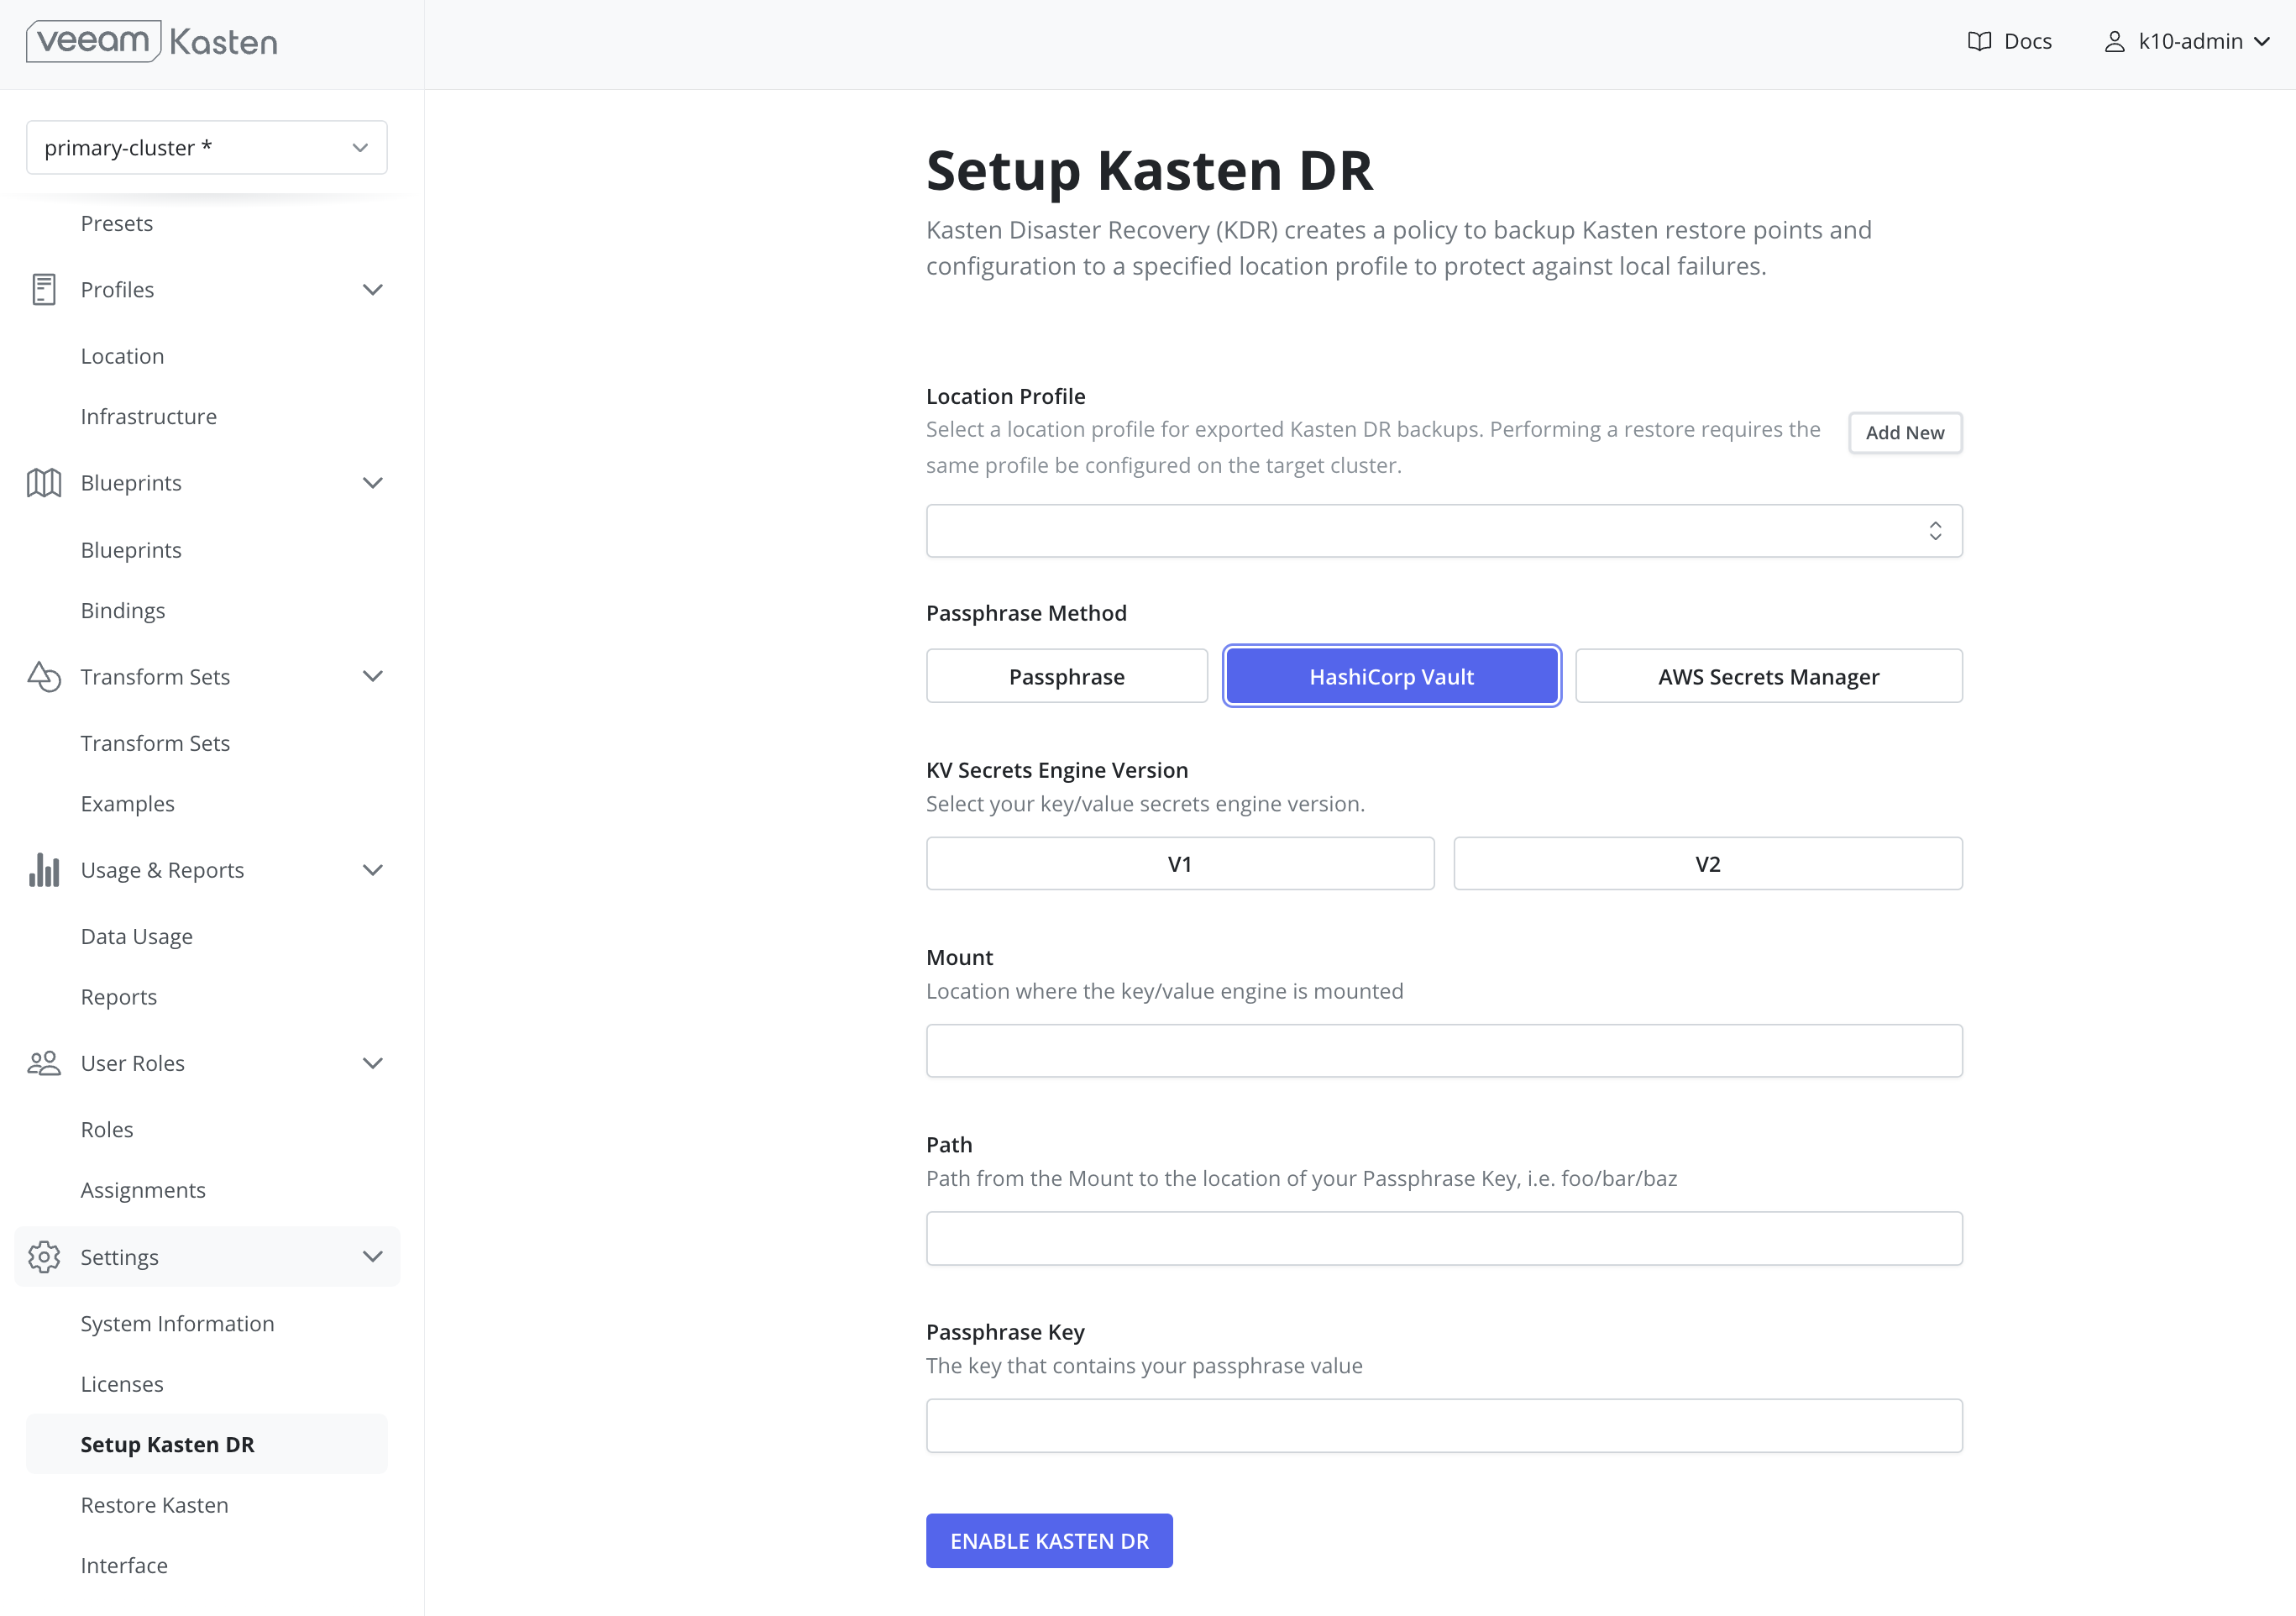Open System Information settings
Viewport: 2296px width, 1616px height.
[177, 1323]
